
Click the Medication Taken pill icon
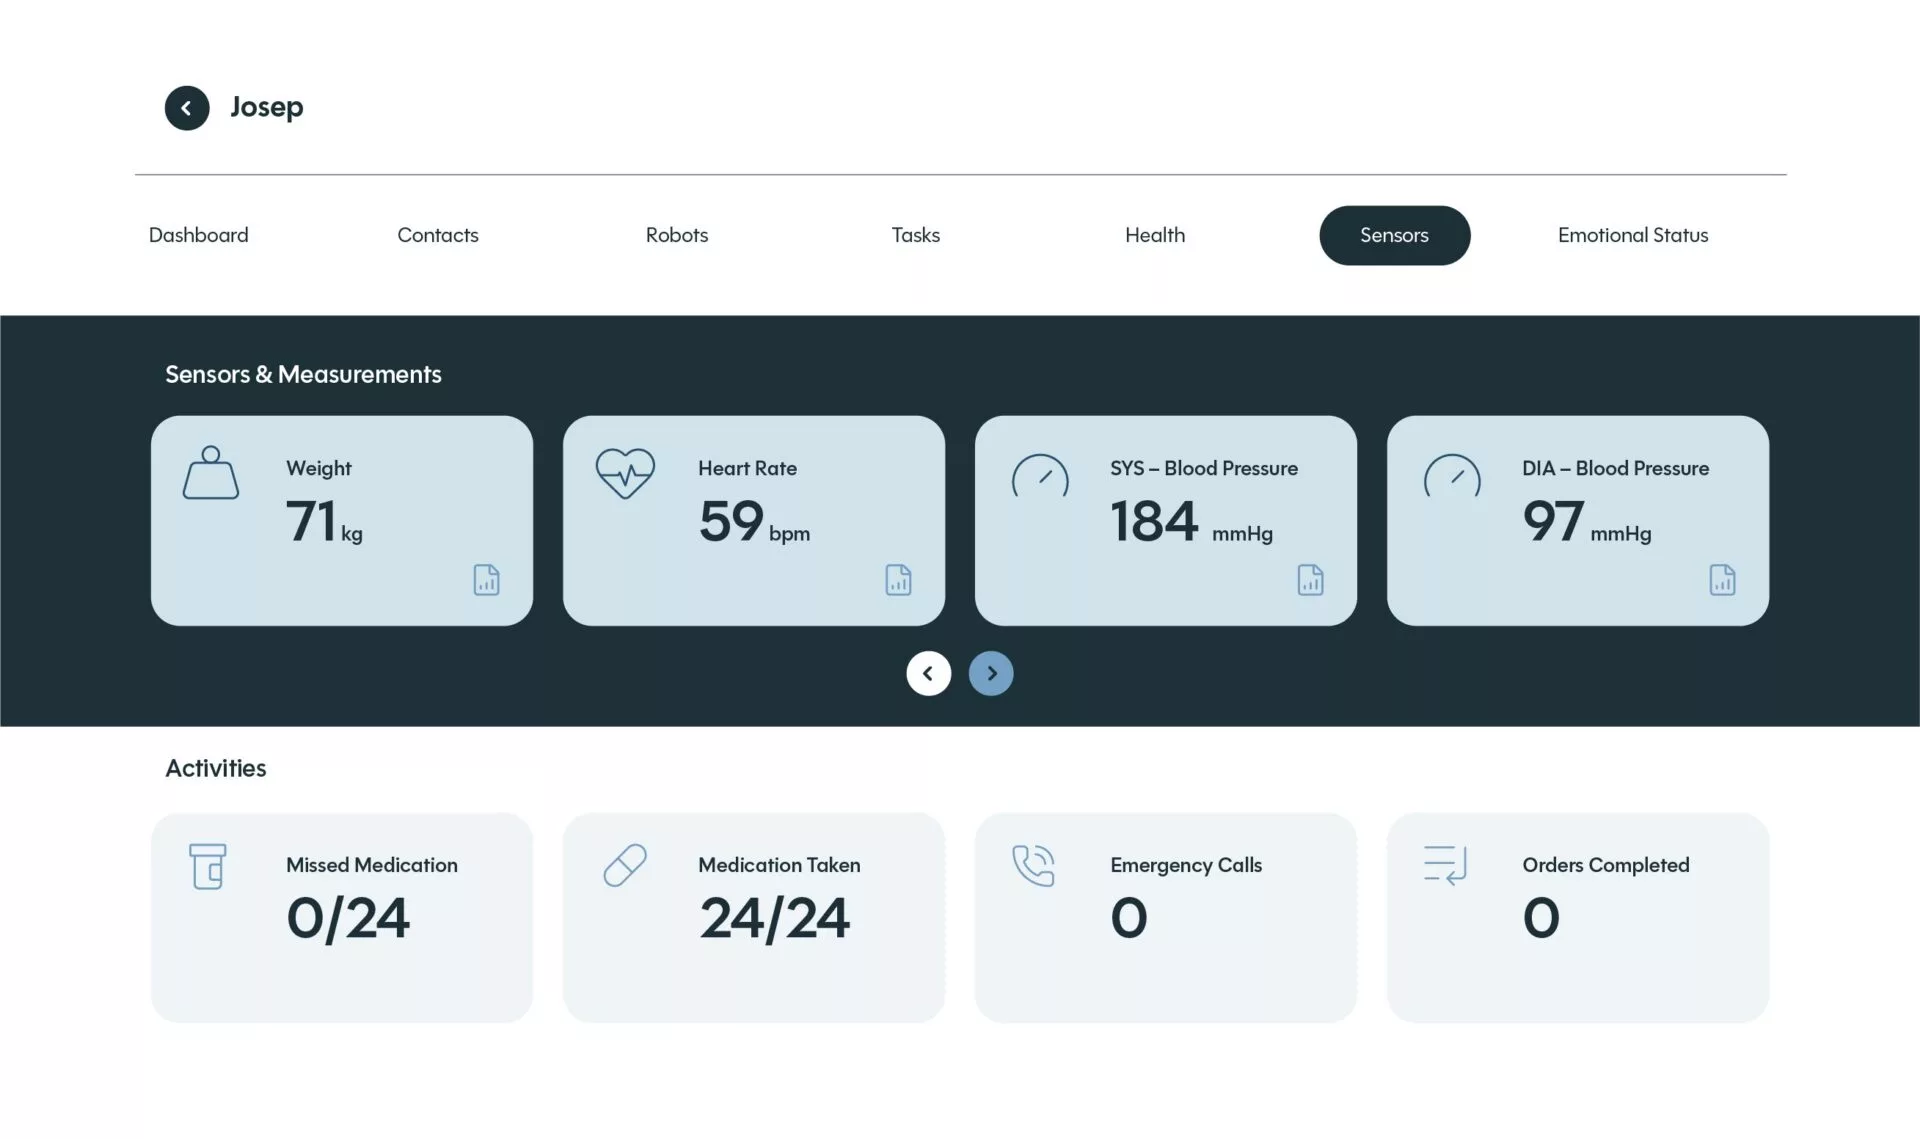[x=625, y=866]
